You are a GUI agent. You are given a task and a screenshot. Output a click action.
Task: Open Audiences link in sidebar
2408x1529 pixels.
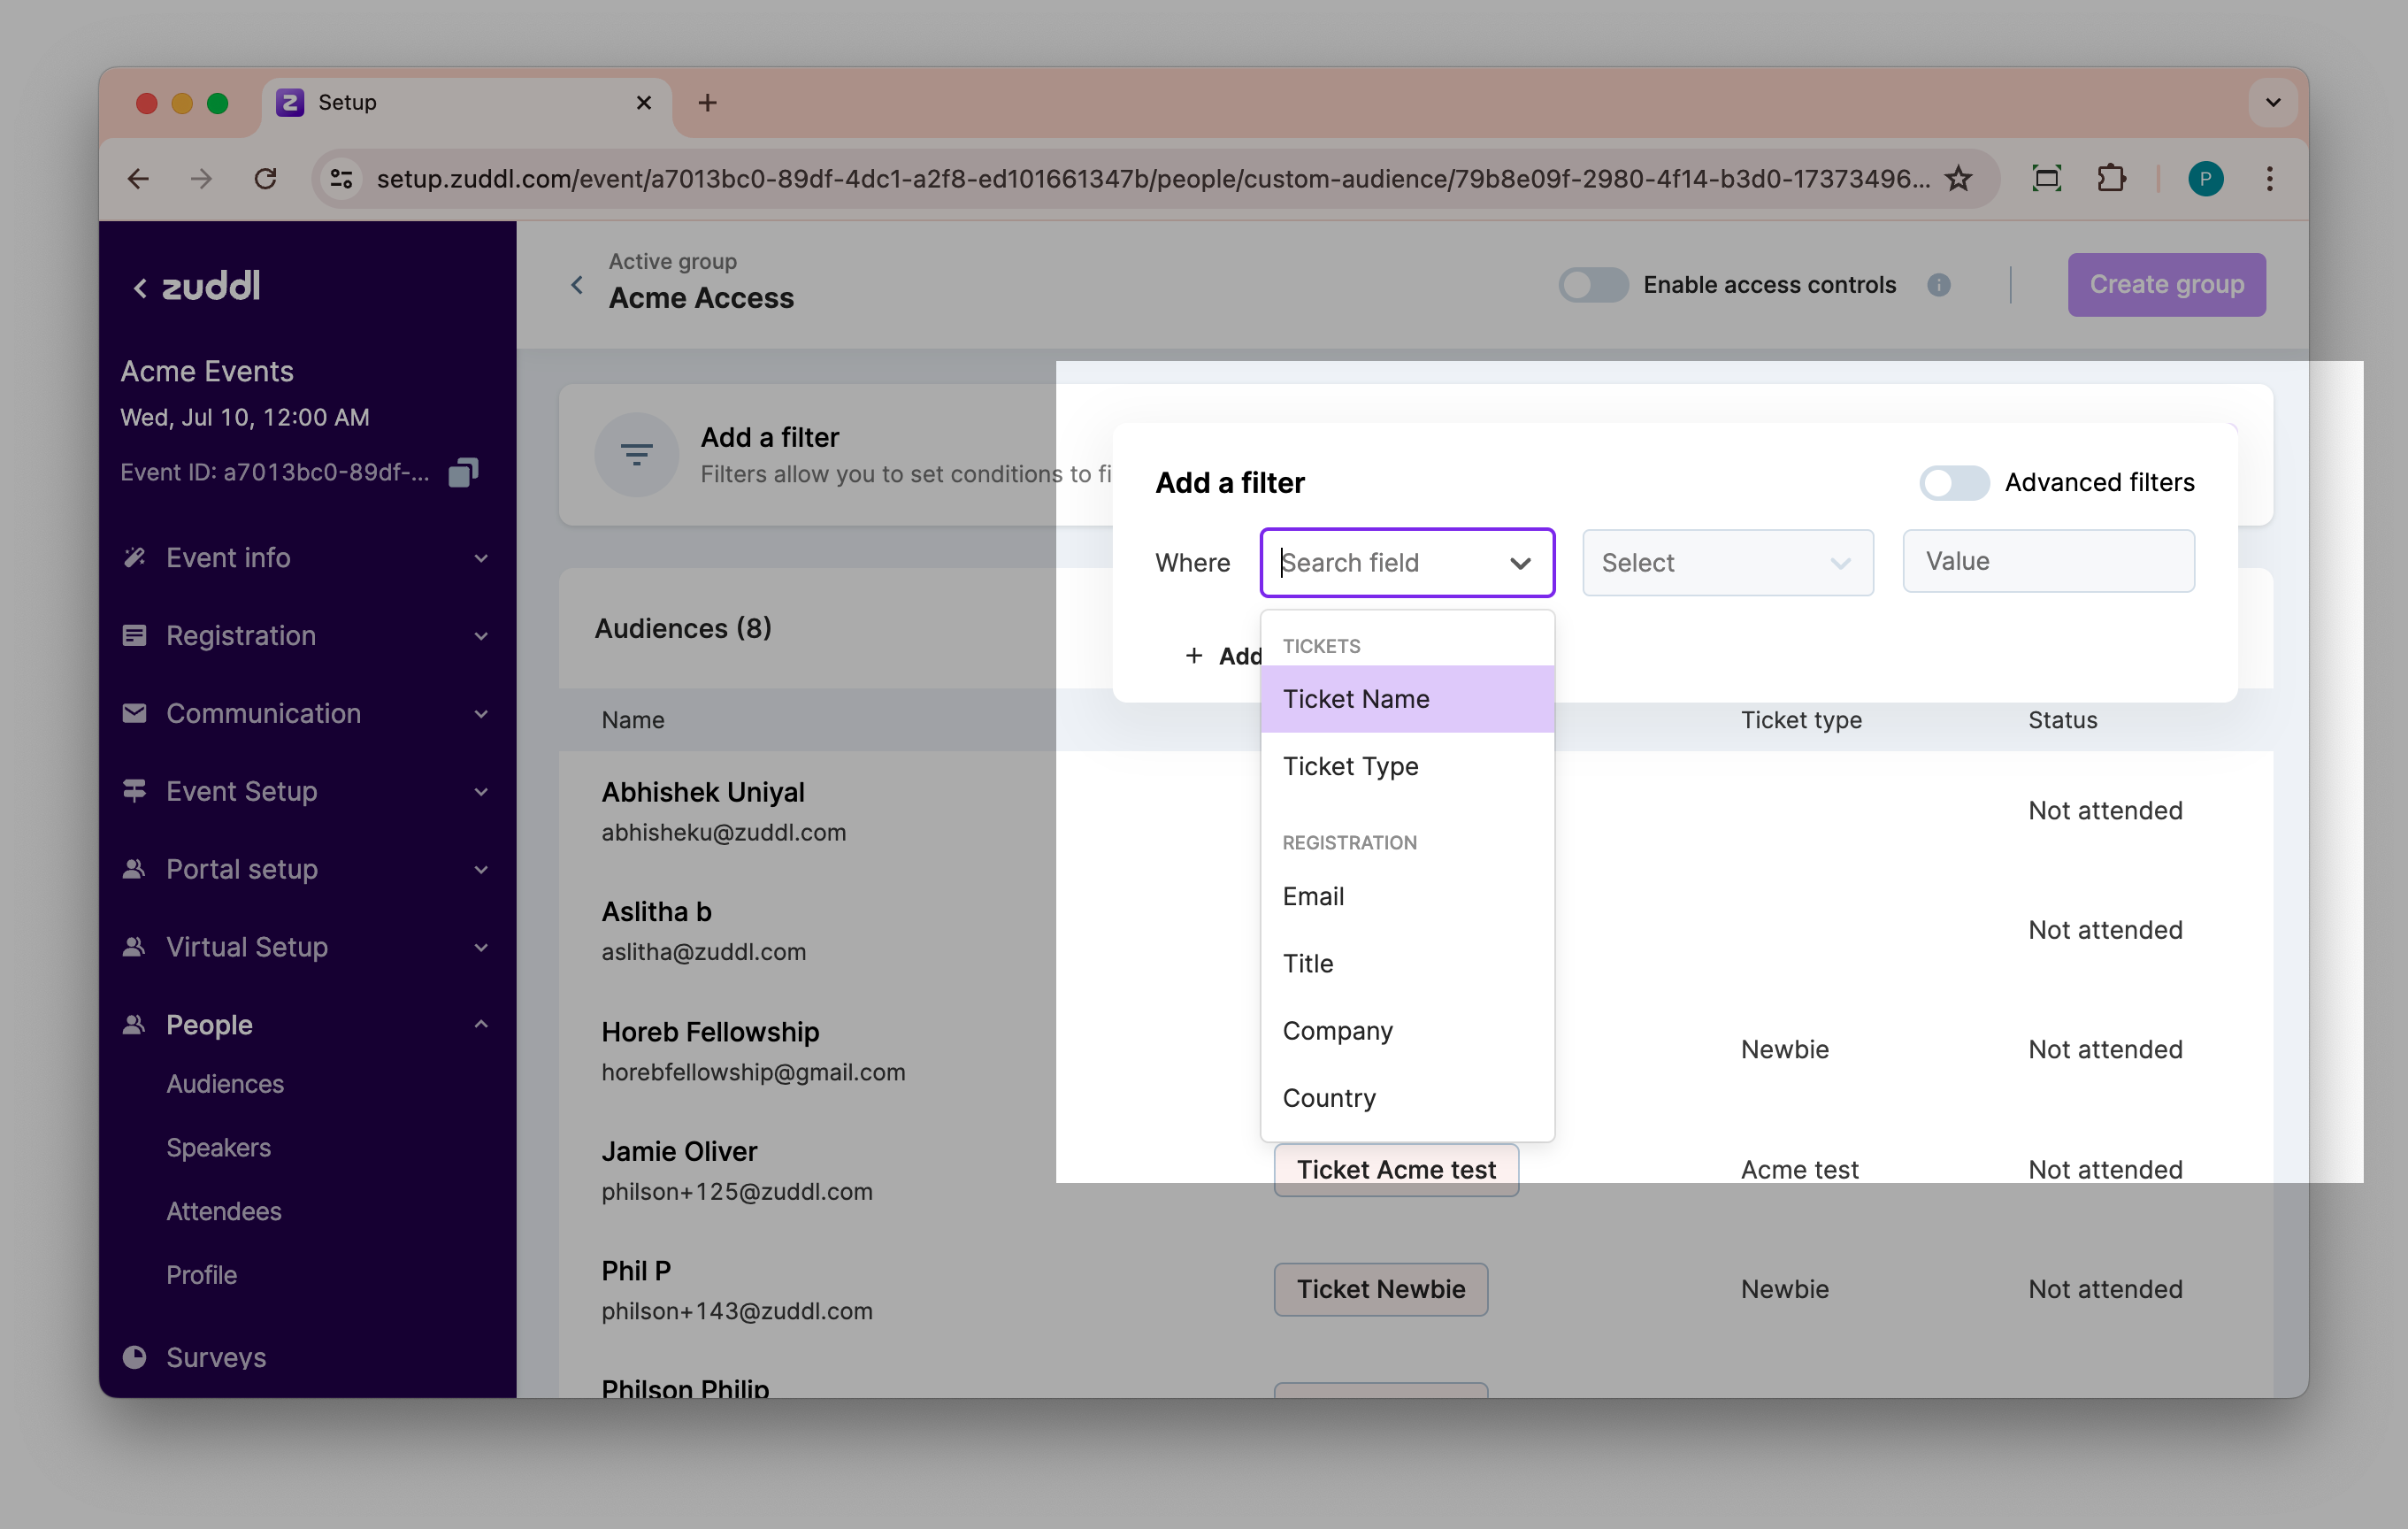[x=225, y=1084]
